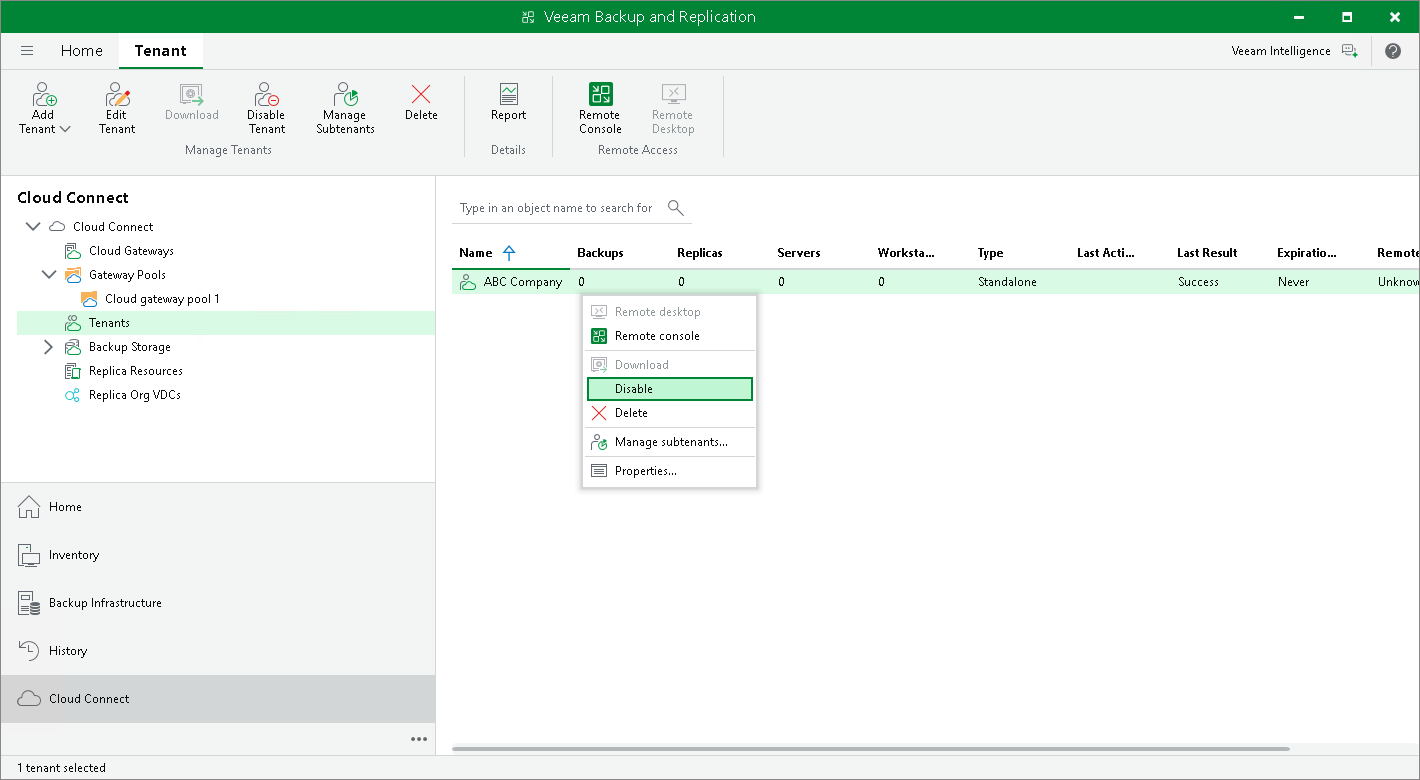
Task: Switch to the Home ribbon tab
Action: coord(82,51)
